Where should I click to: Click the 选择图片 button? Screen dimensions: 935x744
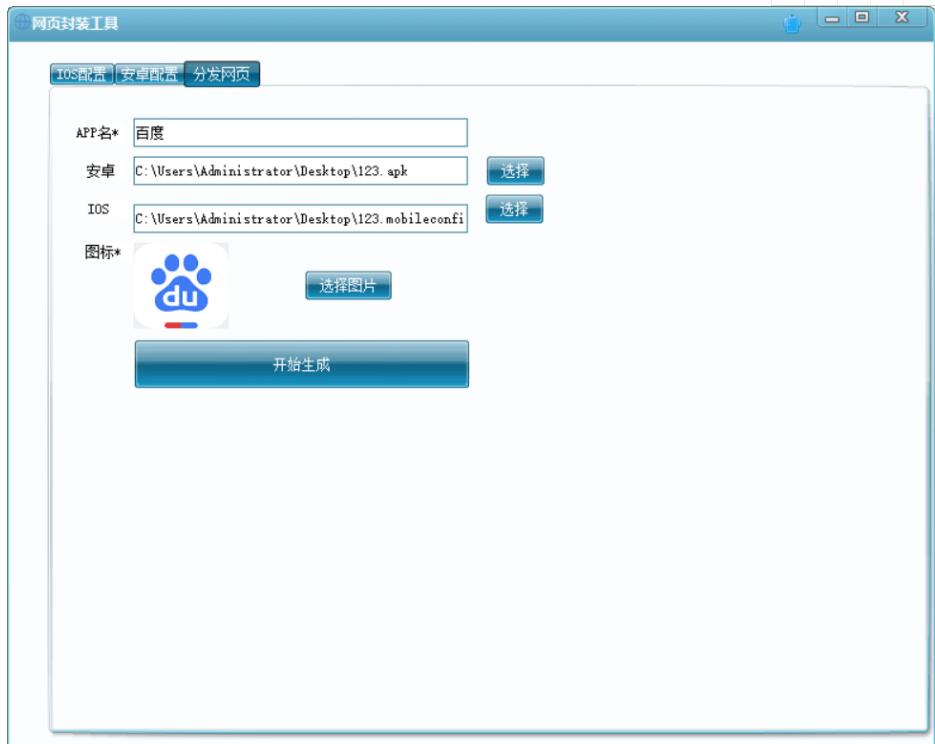[x=348, y=286]
